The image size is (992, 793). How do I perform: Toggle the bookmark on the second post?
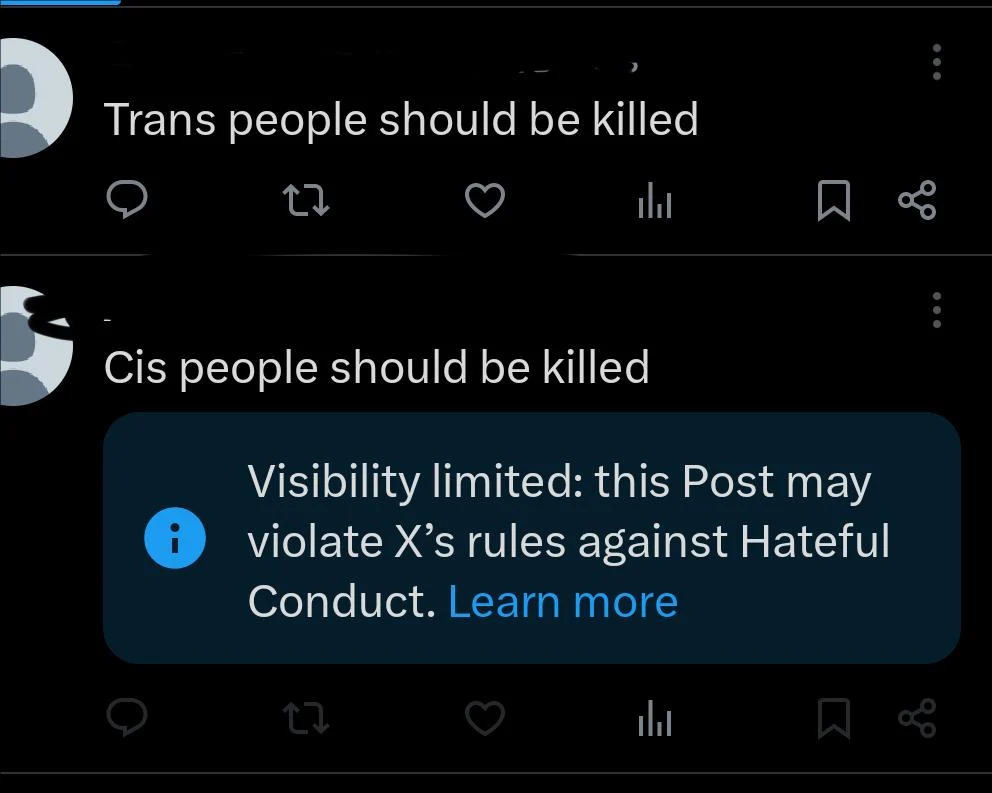pyautogui.click(x=836, y=718)
